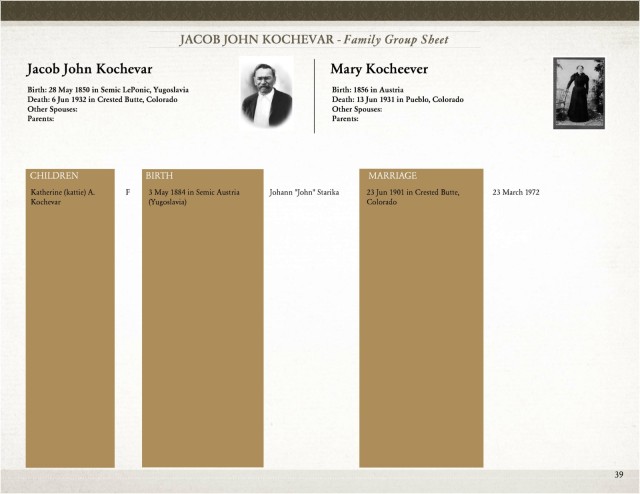Click the Family Group Sheet page title
Image resolution: width=640 pixels, height=494 pixels.
click(x=314, y=40)
